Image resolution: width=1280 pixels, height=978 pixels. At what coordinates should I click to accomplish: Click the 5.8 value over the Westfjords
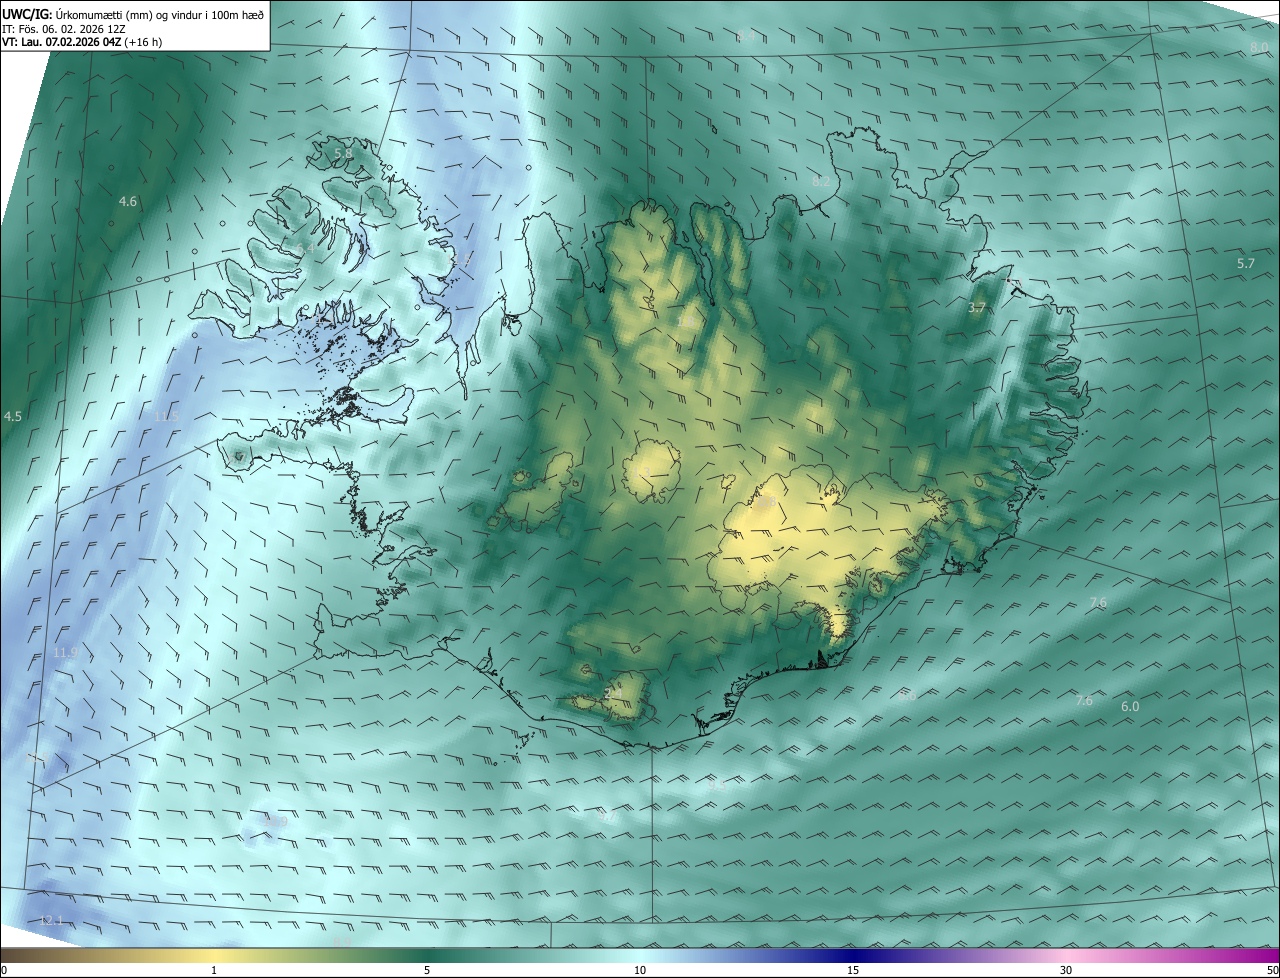coord(343,153)
